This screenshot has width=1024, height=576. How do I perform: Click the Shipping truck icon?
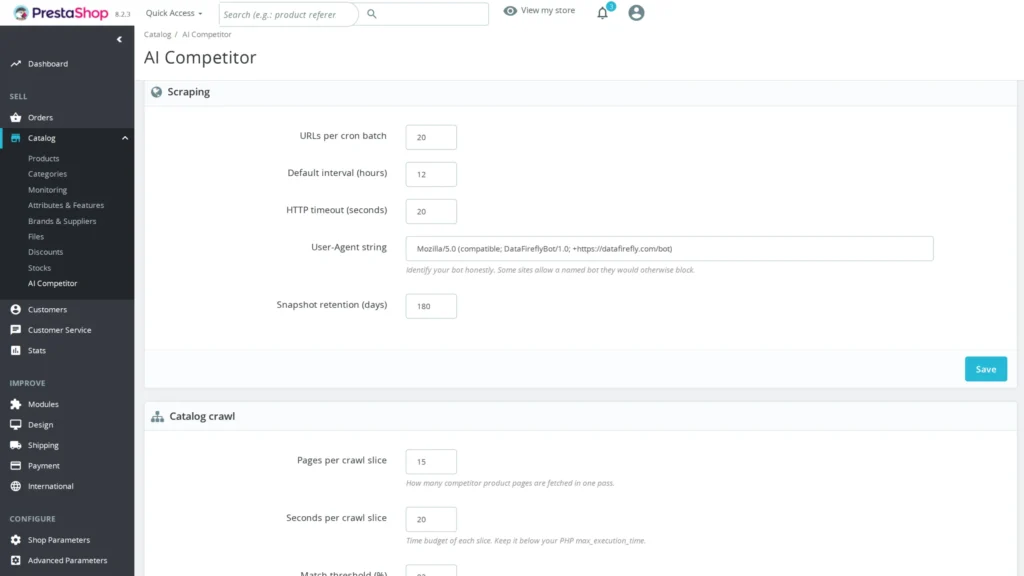pos(16,445)
